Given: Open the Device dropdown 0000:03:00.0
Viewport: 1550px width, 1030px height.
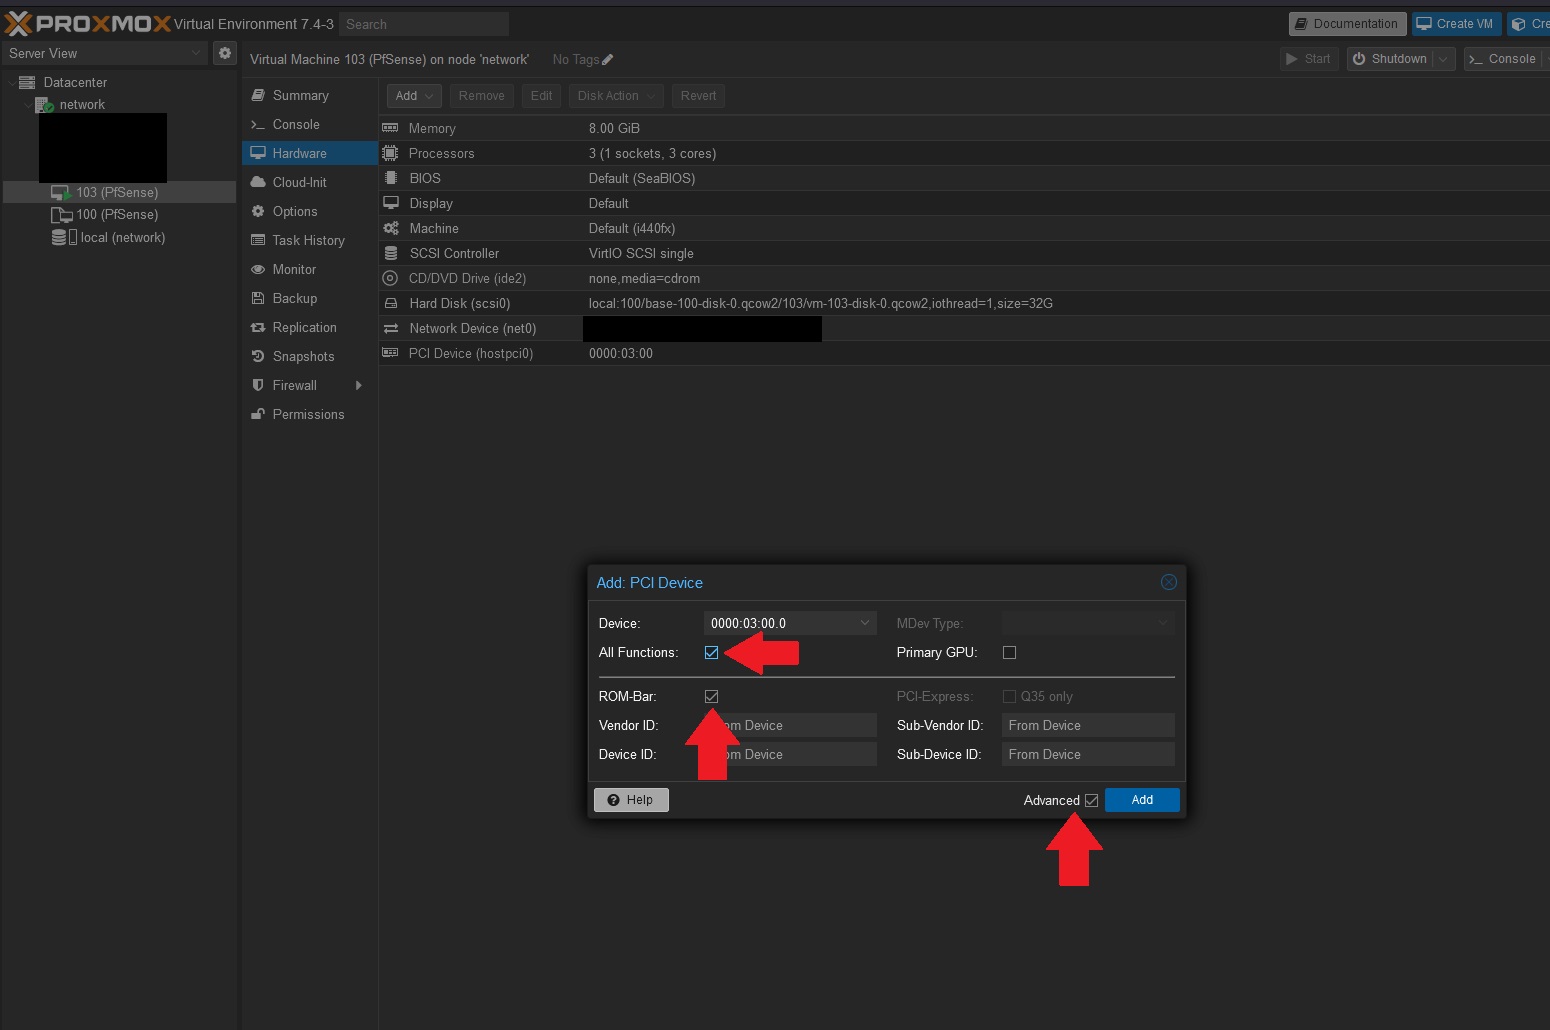Looking at the screenshot, I should pyautogui.click(x=790, y=623).
